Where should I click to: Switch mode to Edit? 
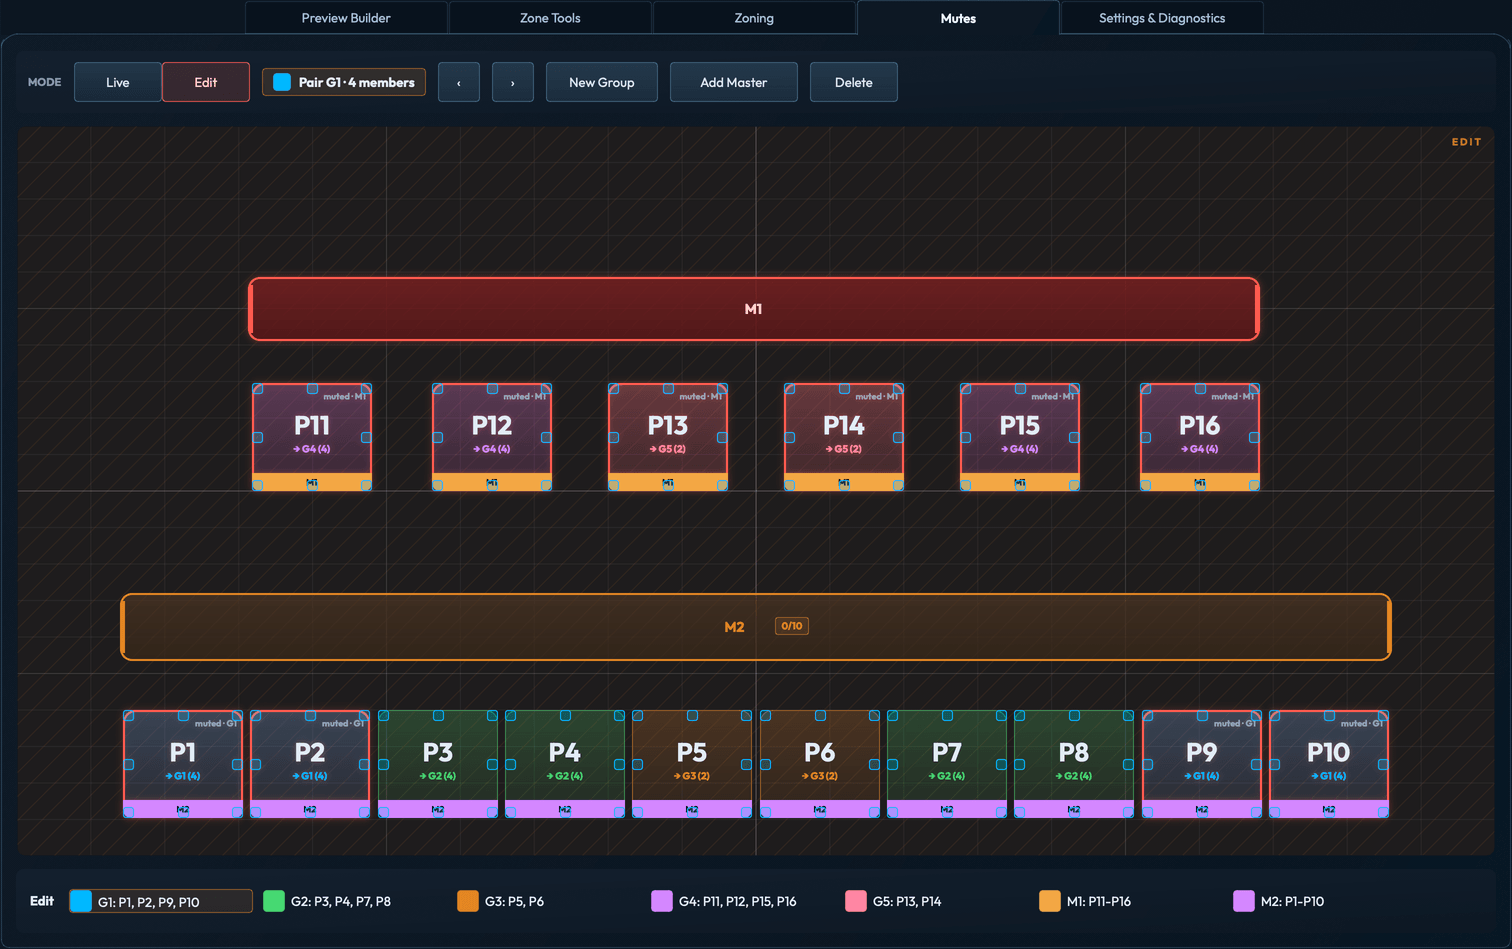coord(206,82)
